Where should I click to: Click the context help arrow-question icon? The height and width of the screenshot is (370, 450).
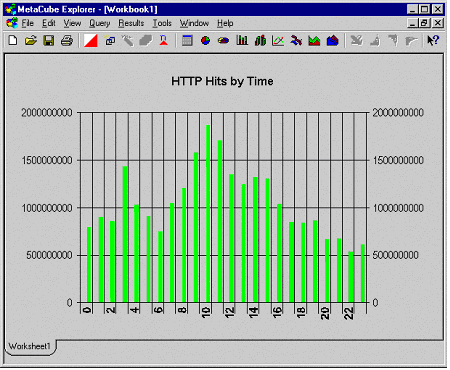(434, 41)
